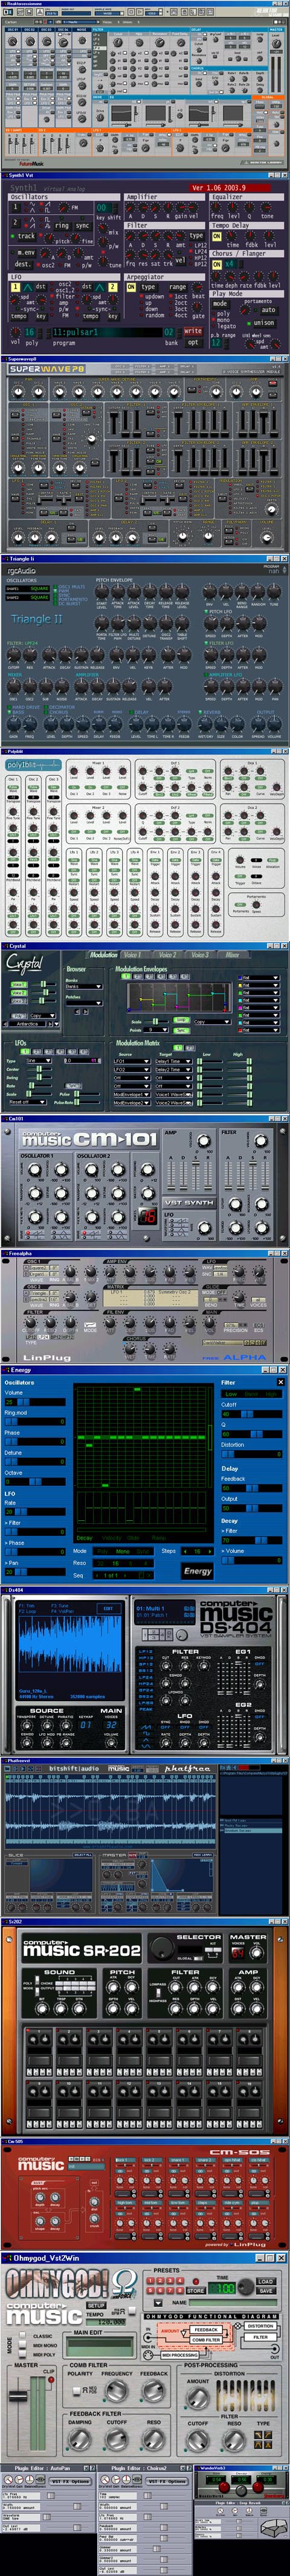Image resolution: width=290 pixels, height=2576 pixels.
Task: Adjust the Ring mod slider in Energy
Action: 35,1421
